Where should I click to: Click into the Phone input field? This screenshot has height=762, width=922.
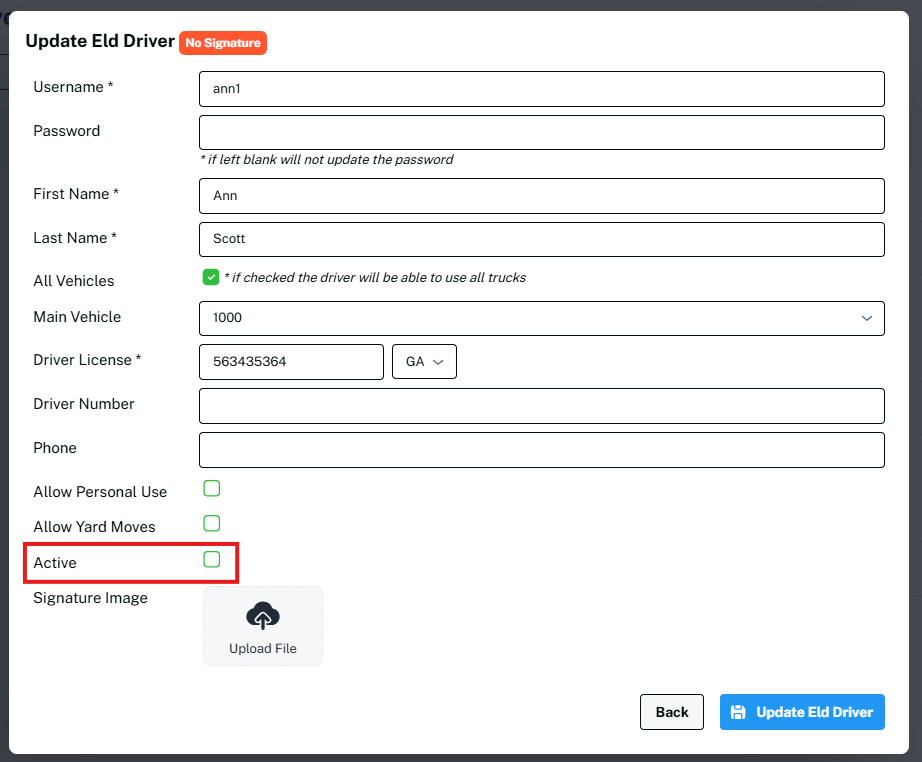click(x=541, y=450)
